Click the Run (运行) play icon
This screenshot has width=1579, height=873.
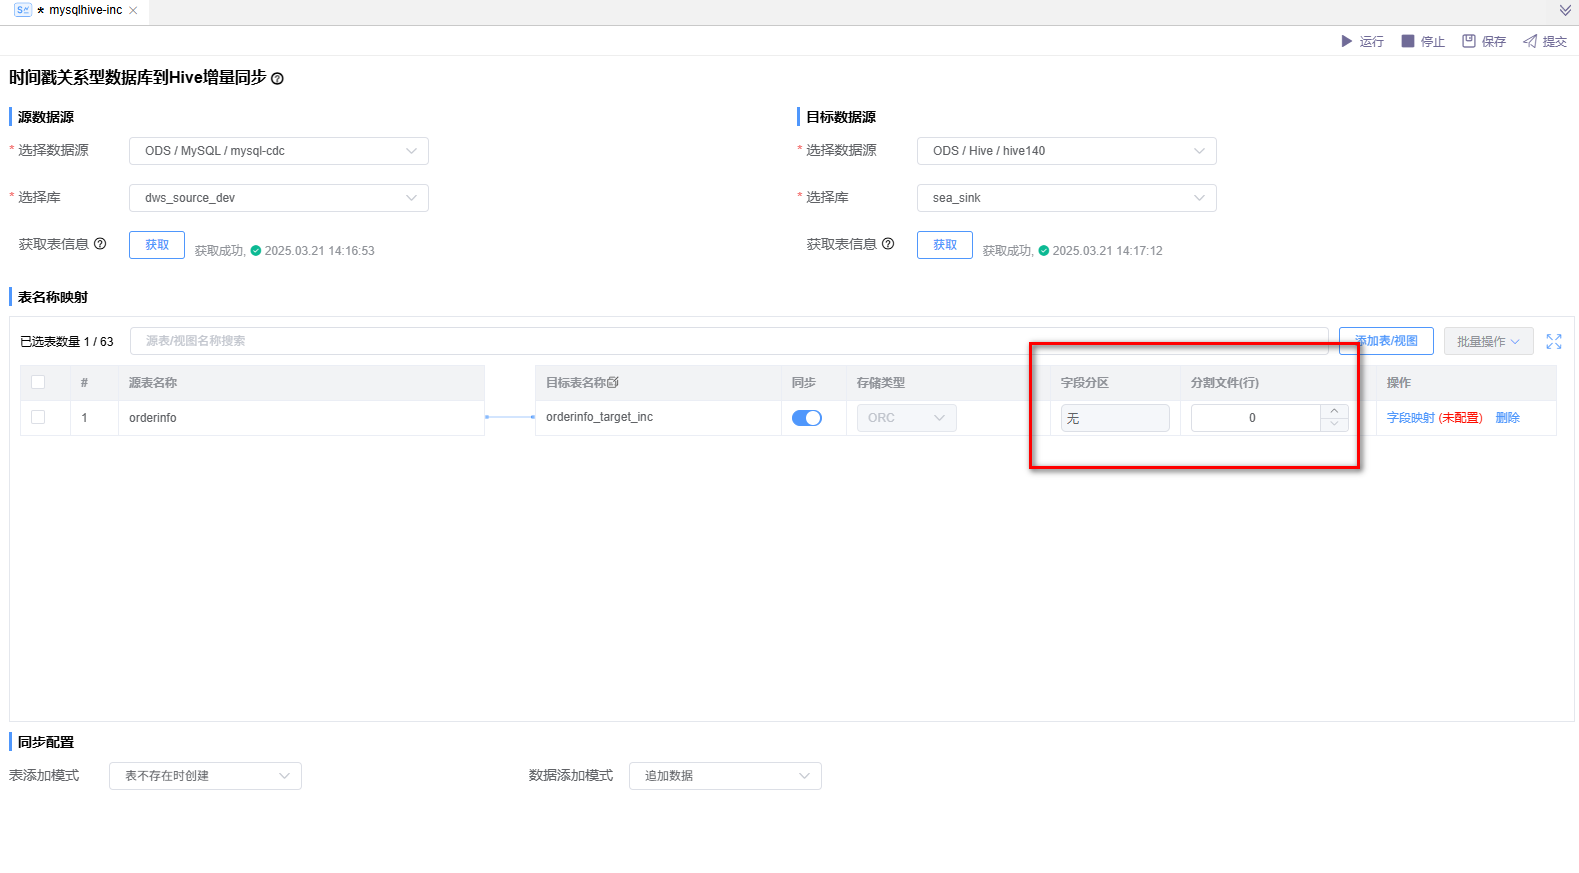coord(1346,41)
